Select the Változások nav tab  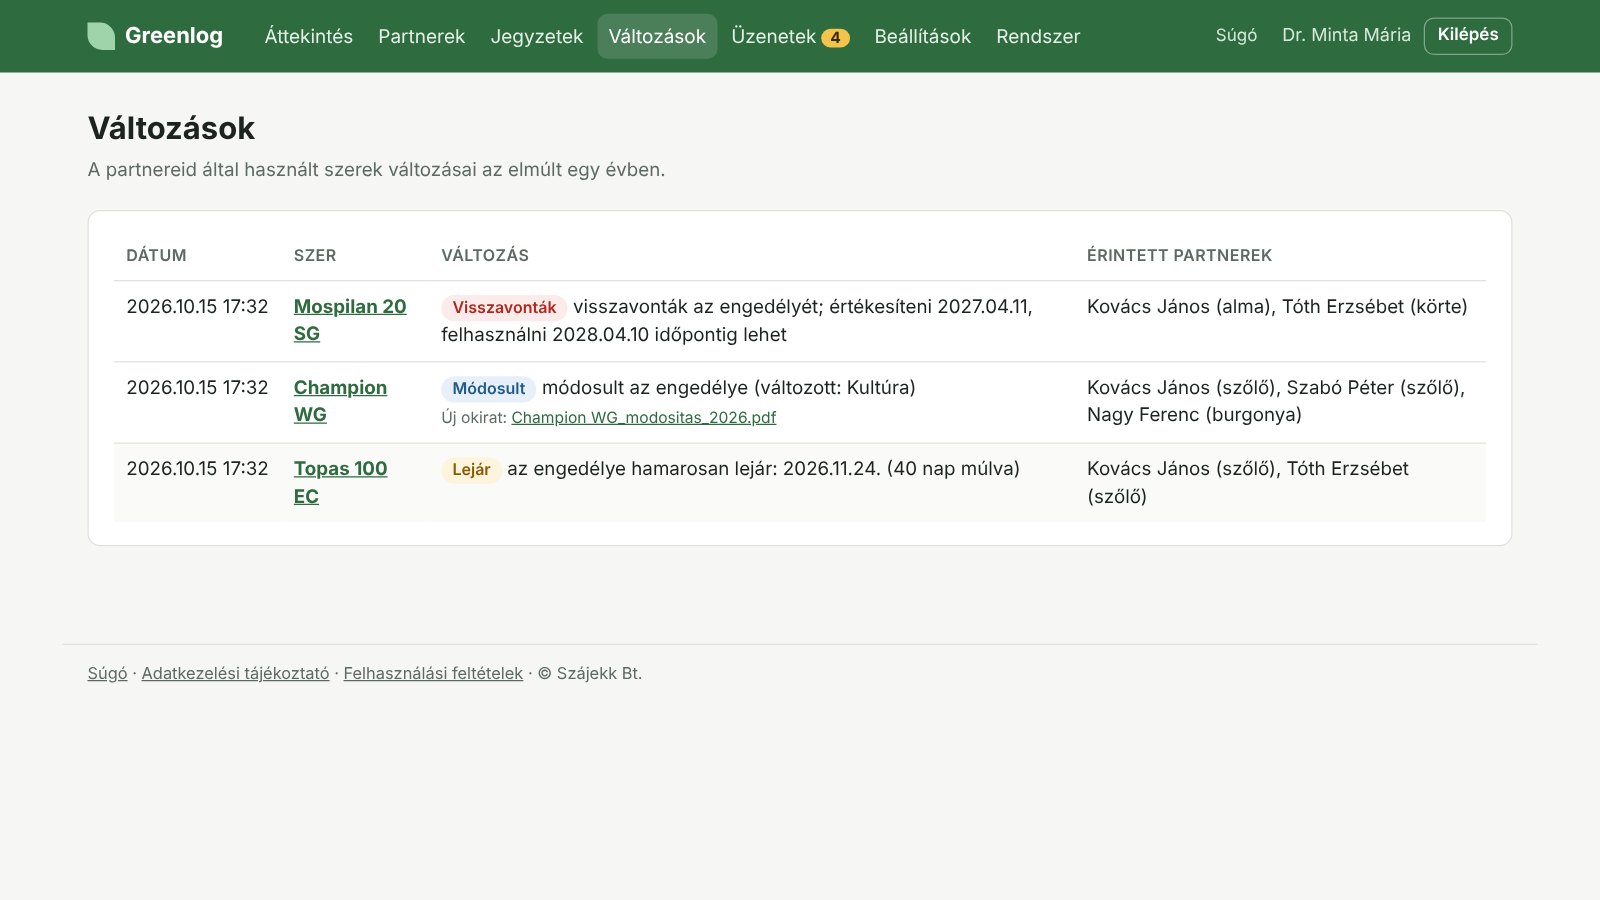point(657,36)
